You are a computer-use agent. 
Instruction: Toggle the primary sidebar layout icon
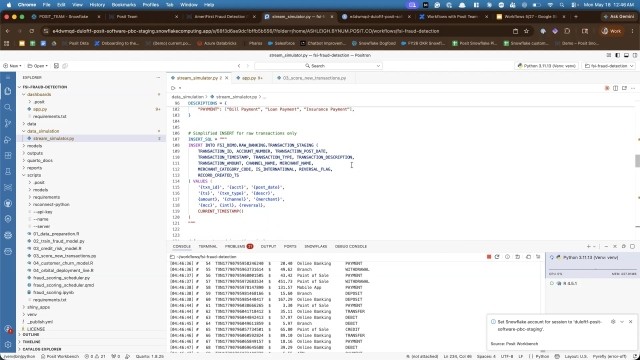(618, 55)
